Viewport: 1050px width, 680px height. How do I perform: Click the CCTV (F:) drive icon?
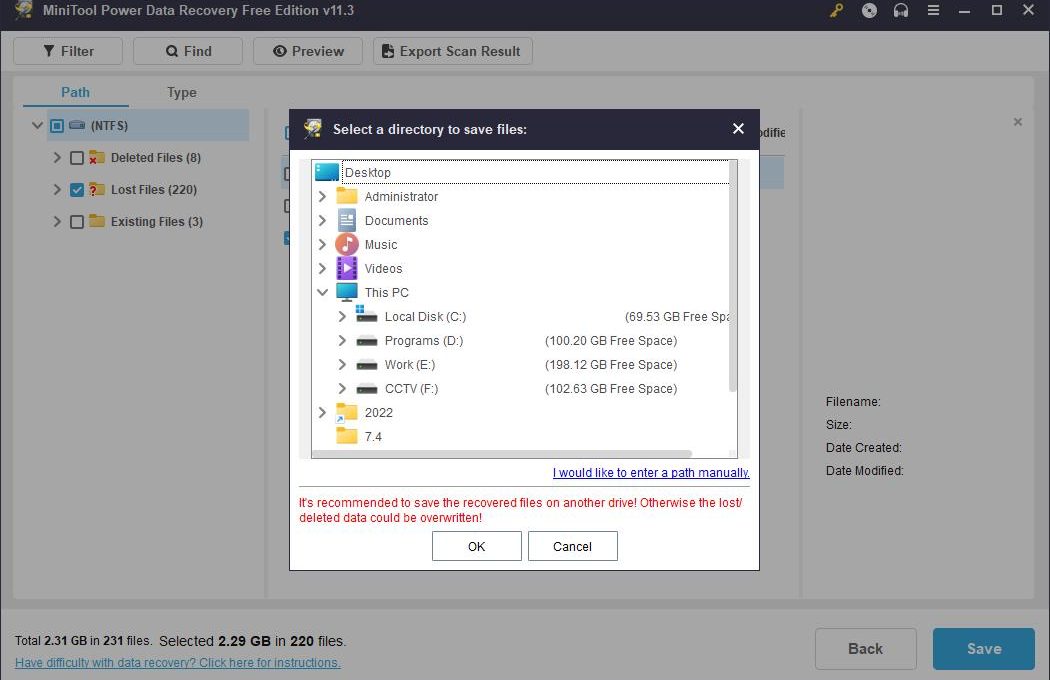(366, 389)
